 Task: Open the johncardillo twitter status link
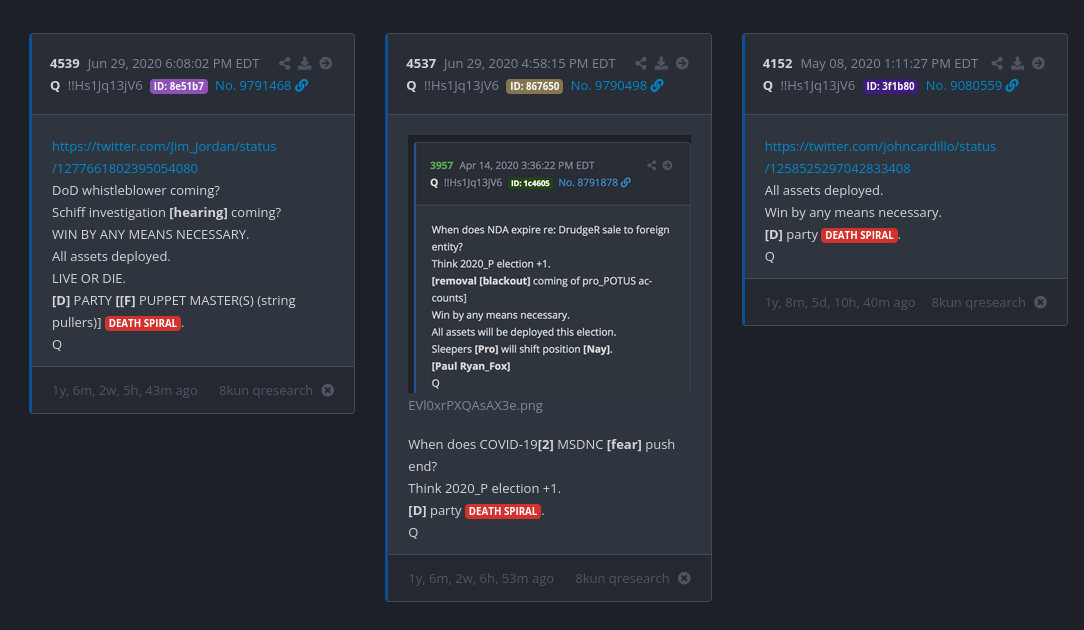point(880,158)
